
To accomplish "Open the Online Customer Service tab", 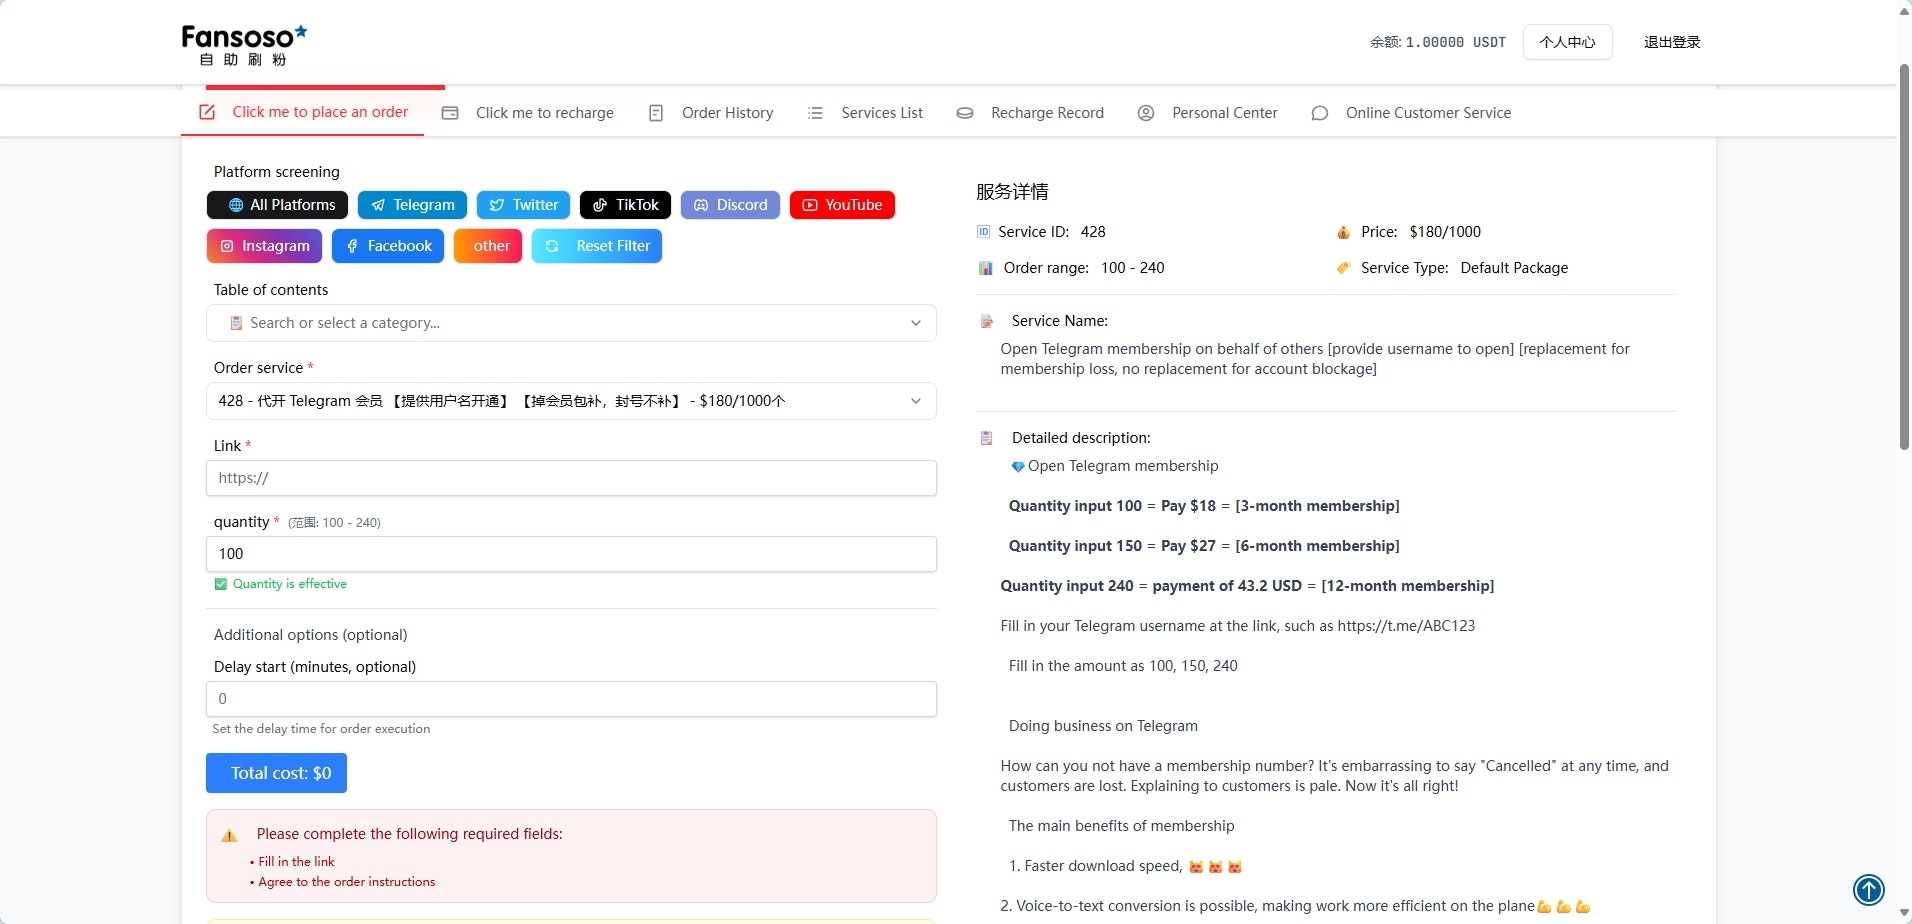I will (x=1411, y=113).
